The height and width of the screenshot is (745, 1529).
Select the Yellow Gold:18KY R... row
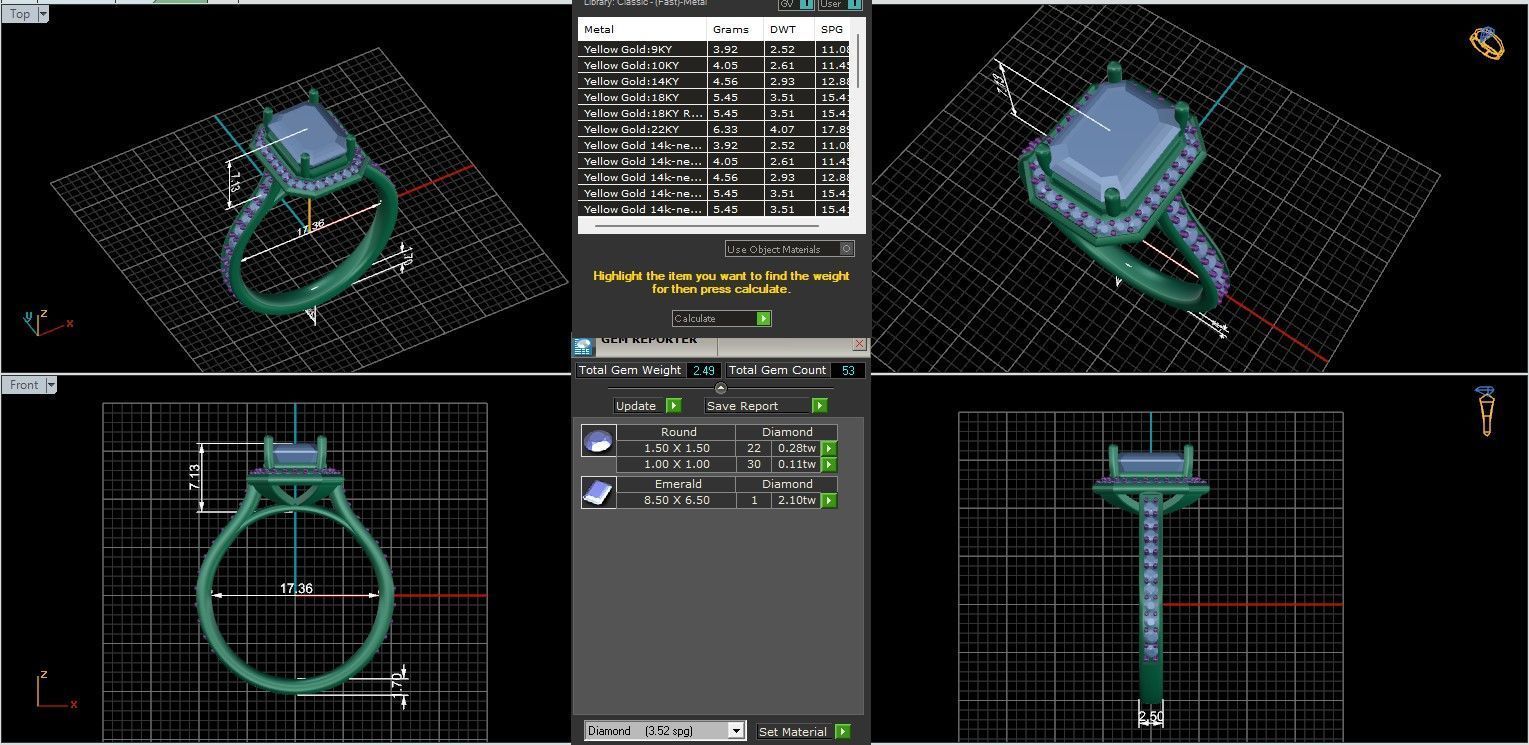(716, 113)
